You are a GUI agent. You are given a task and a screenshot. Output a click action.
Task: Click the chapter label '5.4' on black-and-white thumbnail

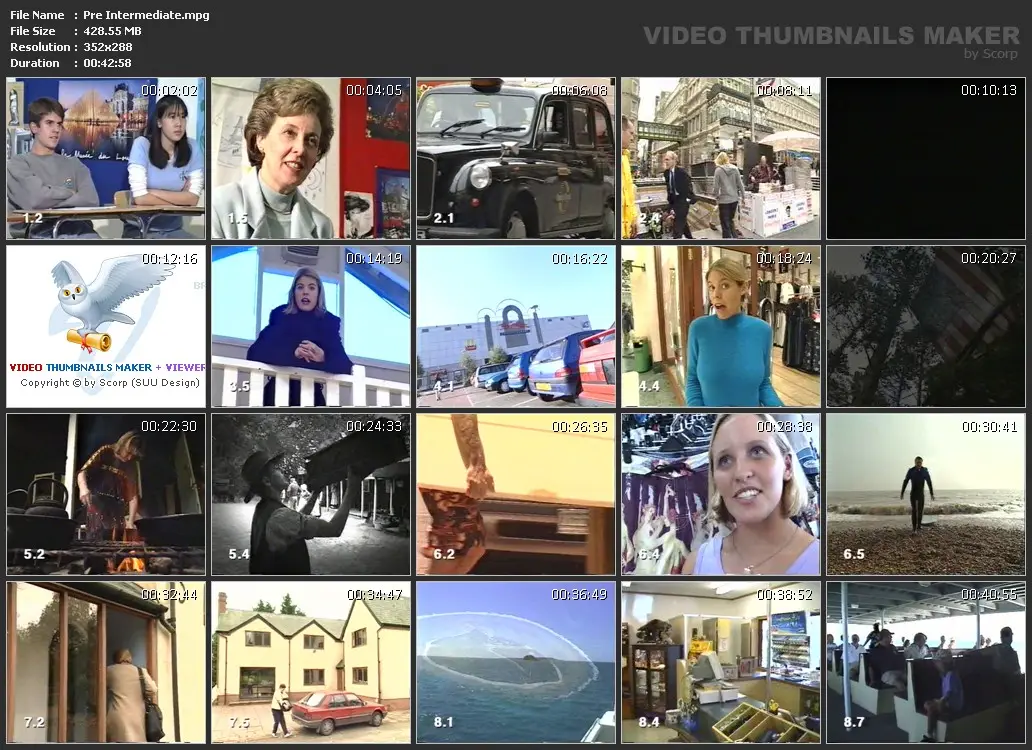click(239, 554)
